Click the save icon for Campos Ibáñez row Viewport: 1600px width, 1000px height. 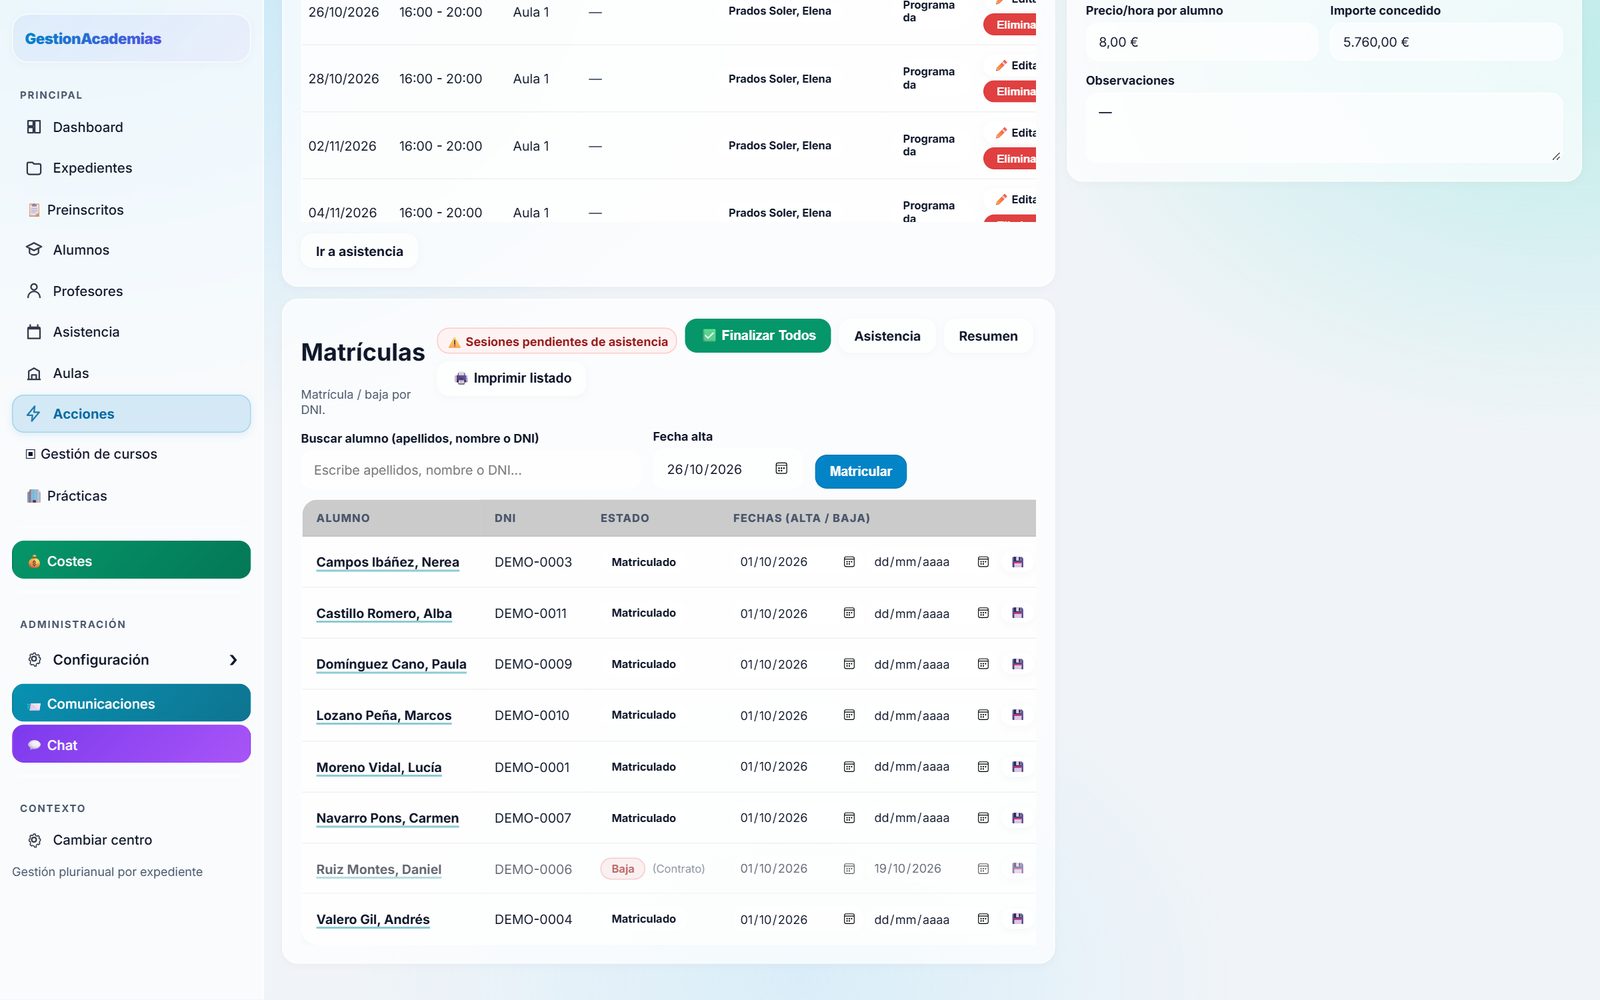point(1017,562)
